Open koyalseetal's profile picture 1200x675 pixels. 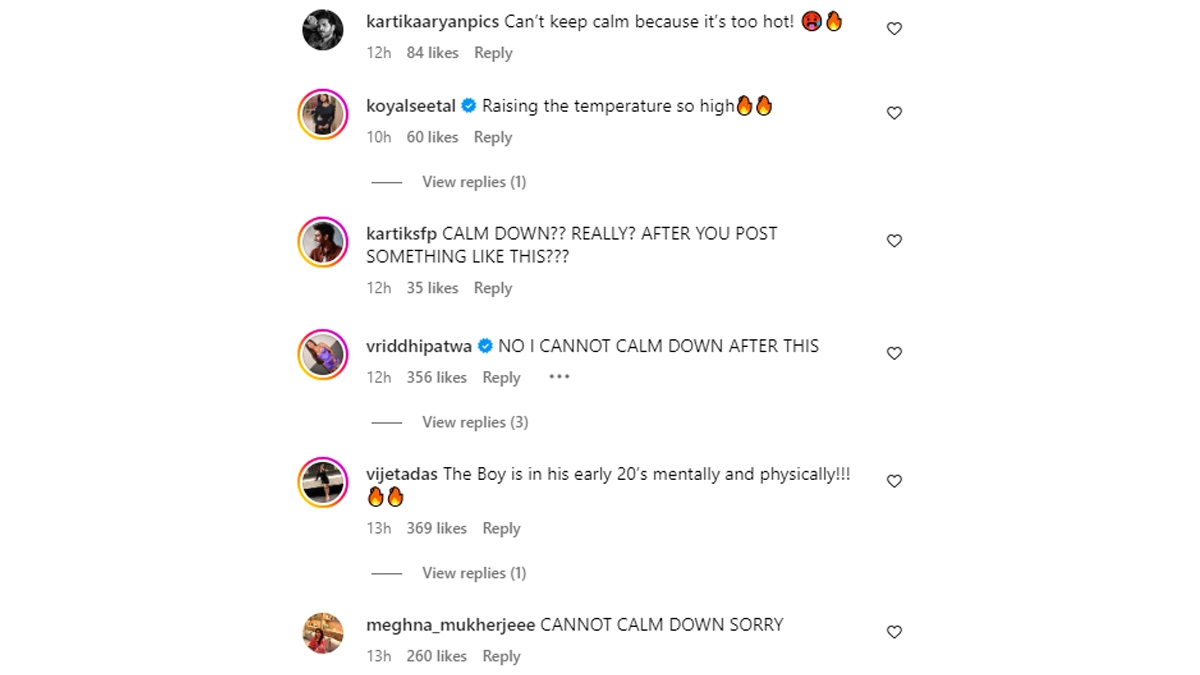click(x=323, y=115)
